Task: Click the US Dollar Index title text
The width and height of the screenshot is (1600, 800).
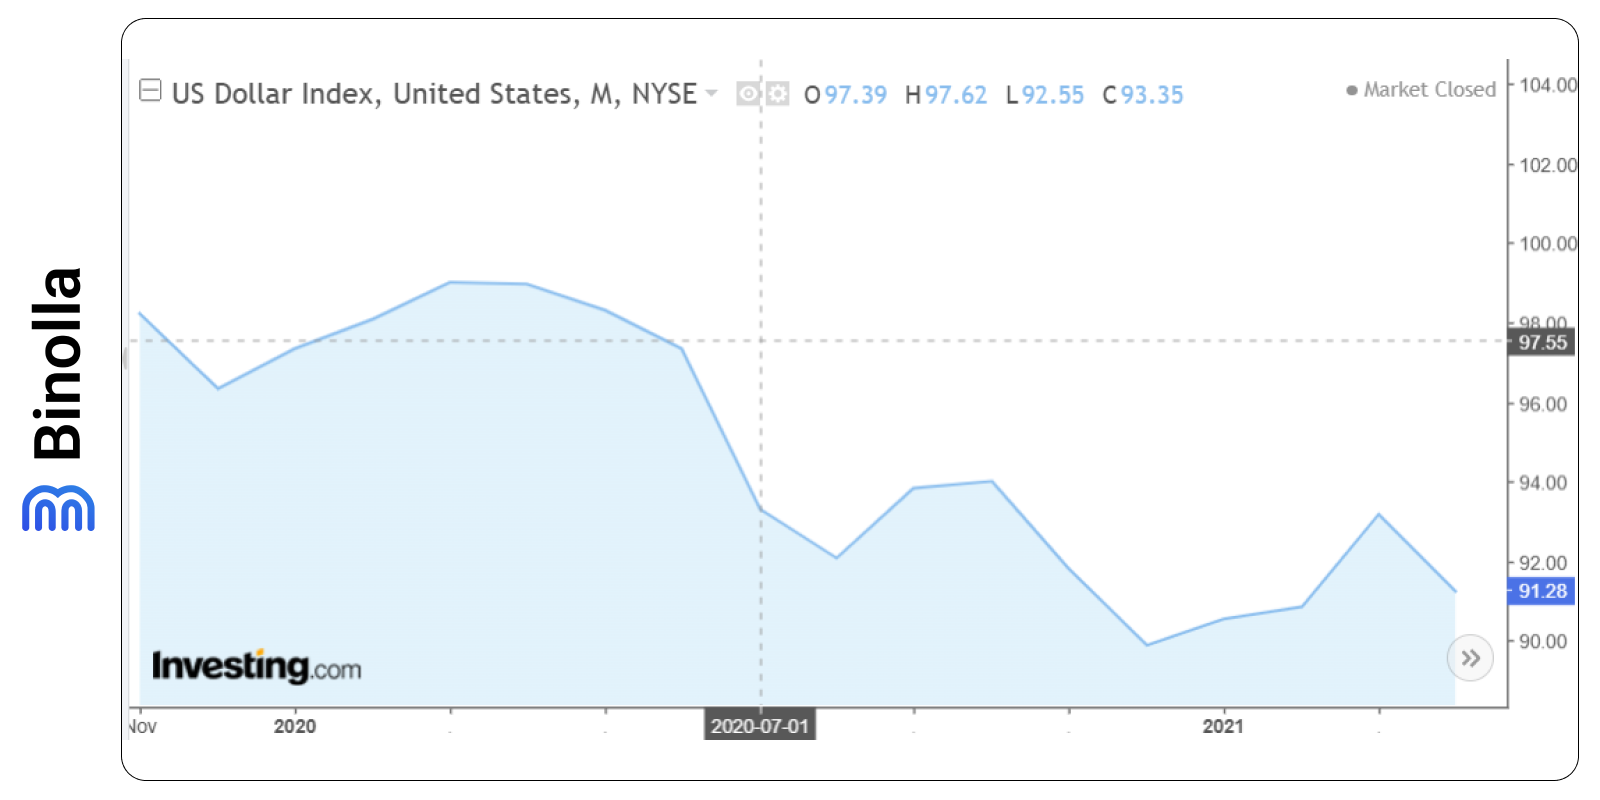Action: [x=434, y=94]
